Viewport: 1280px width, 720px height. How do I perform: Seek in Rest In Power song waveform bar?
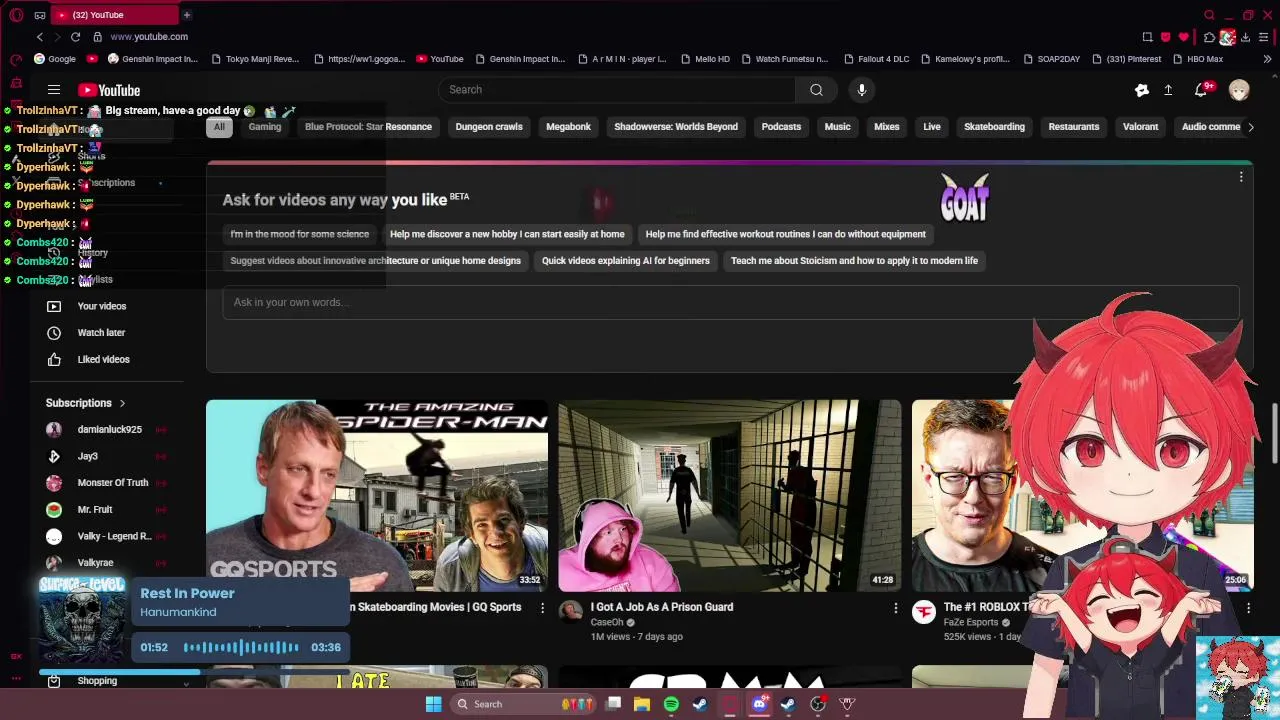point(241,647)
